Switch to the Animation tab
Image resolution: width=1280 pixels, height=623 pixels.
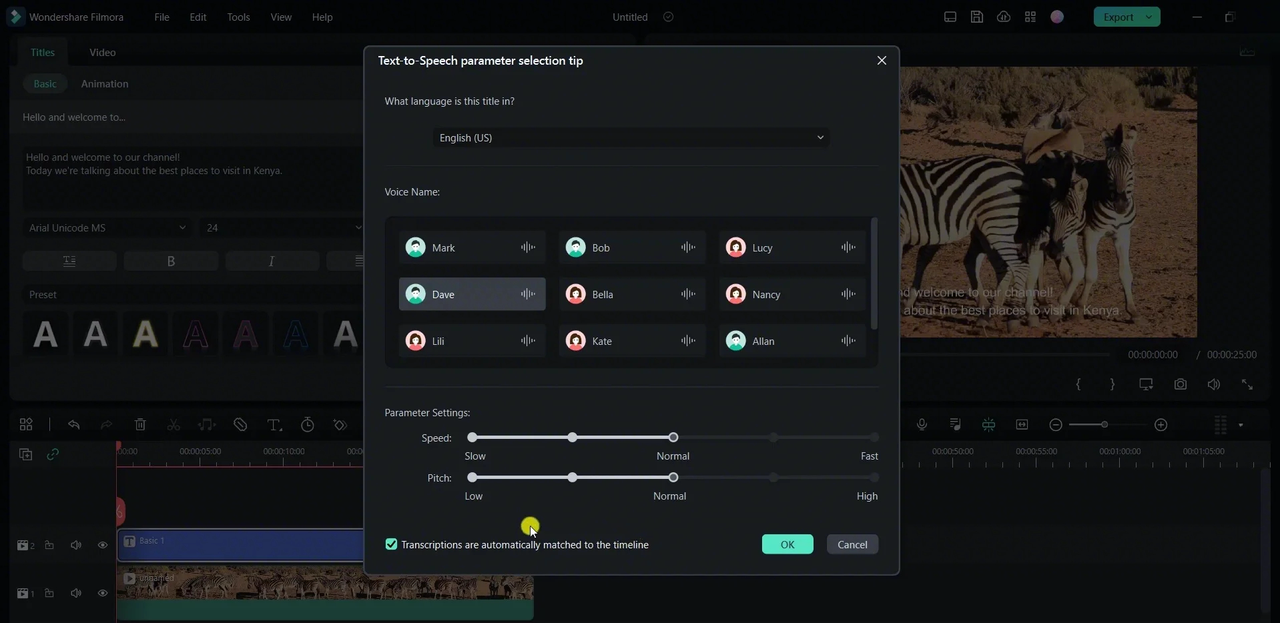(x=105, y=84)
